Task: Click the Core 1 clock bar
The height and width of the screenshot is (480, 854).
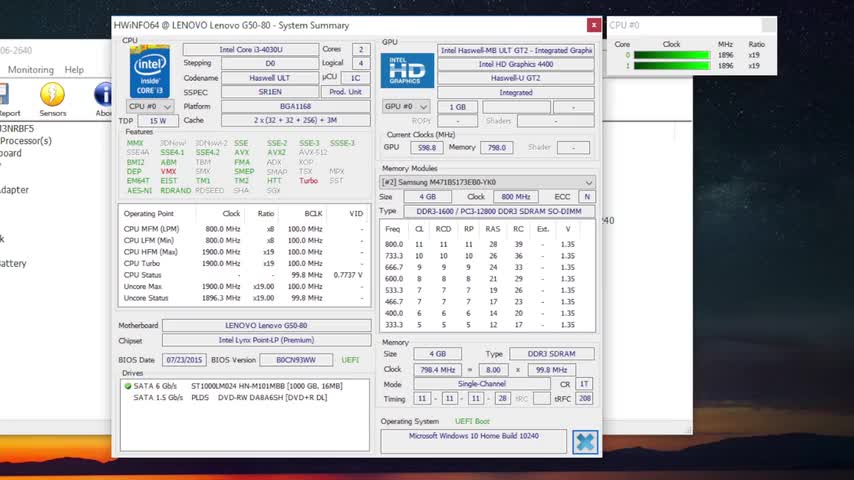Action: (x=672, y=65)
